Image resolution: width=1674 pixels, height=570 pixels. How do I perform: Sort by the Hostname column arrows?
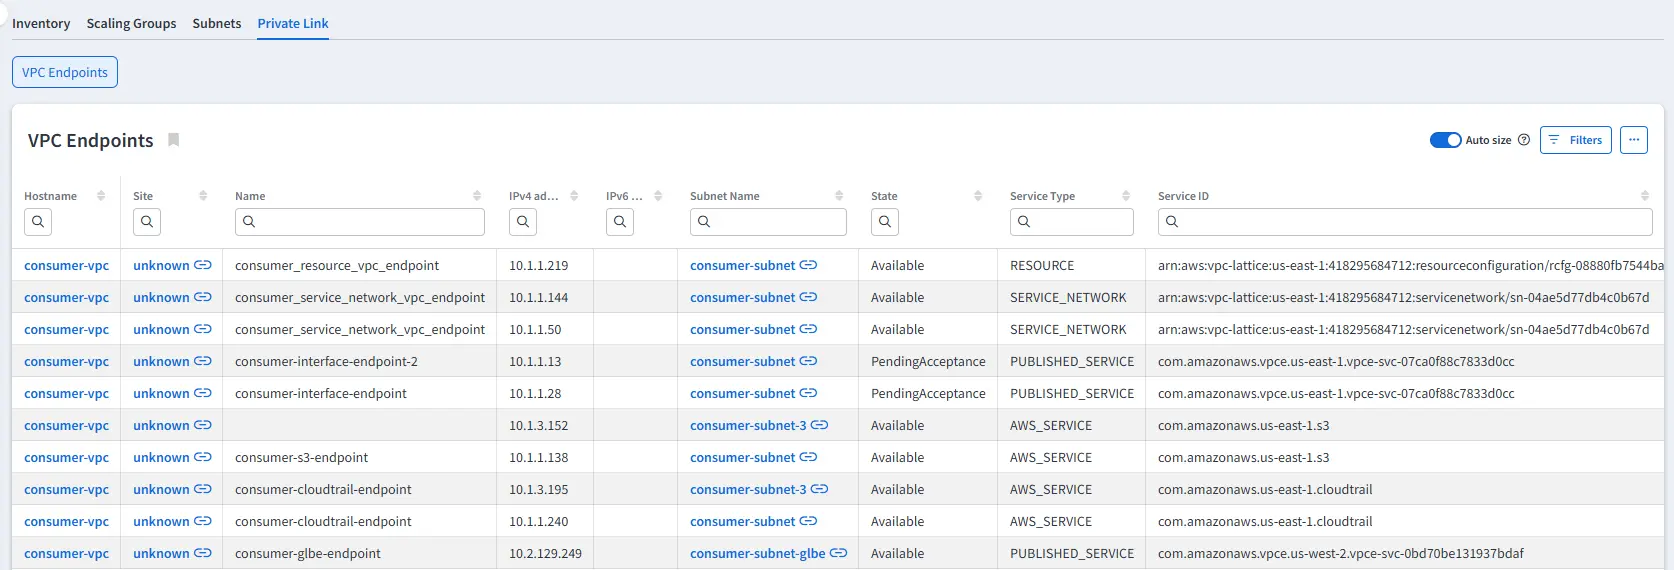[101, 196]
